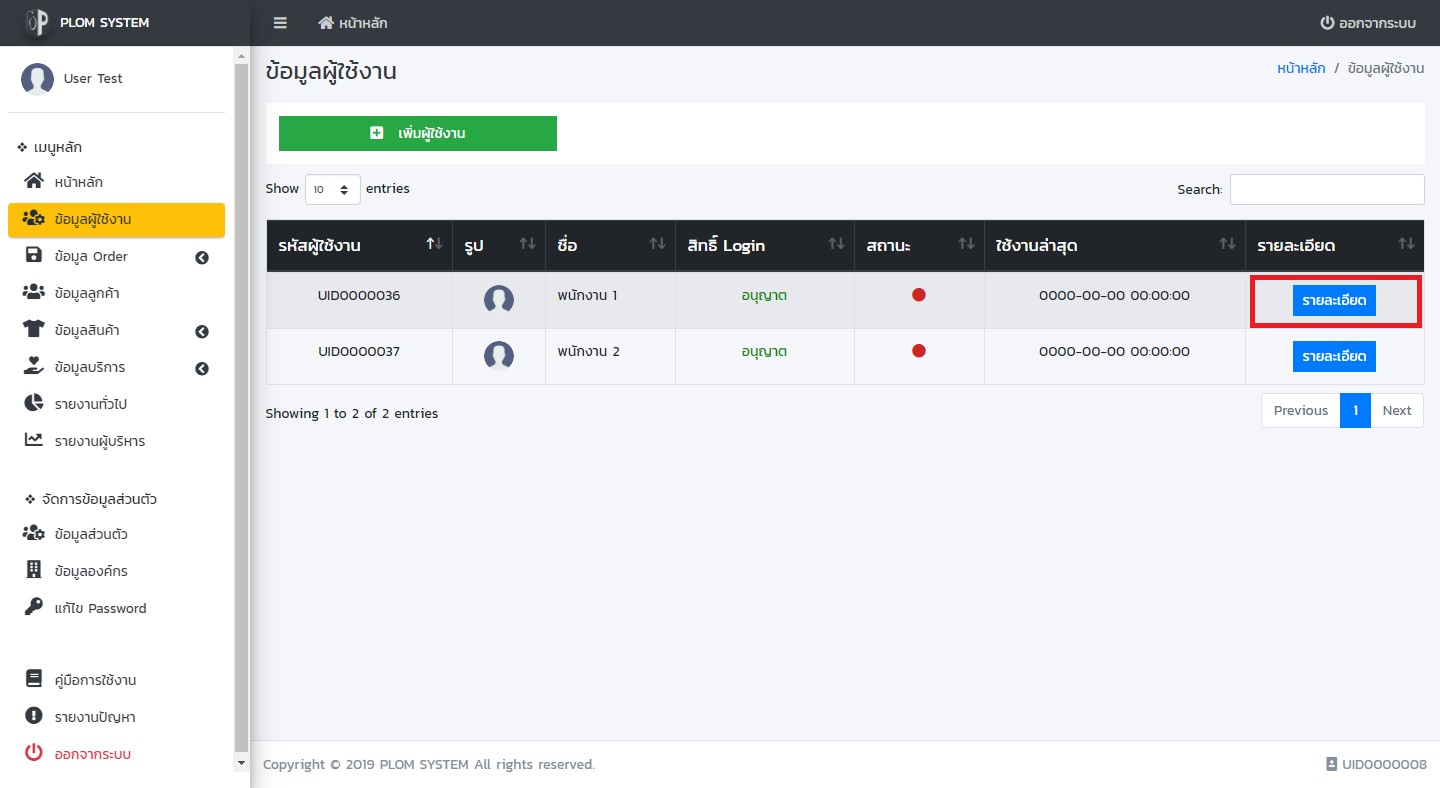Click the หน้าหลัก breadcrumb link
The height and width of the screenshot is (788, 1440).
point(1300,68)
